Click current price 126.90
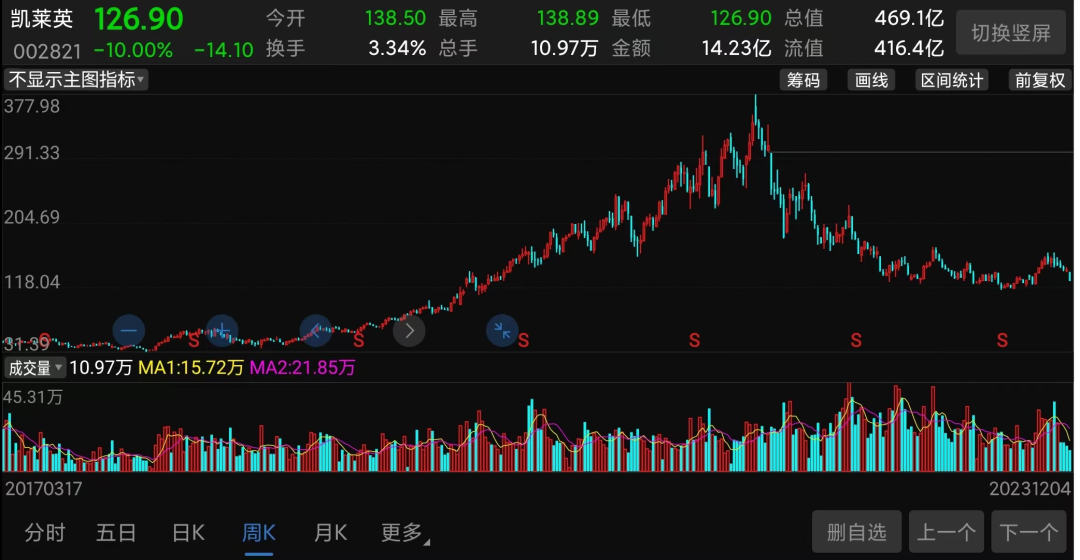The width and height of the screenshot is (1080, 560). pos(138,19)
